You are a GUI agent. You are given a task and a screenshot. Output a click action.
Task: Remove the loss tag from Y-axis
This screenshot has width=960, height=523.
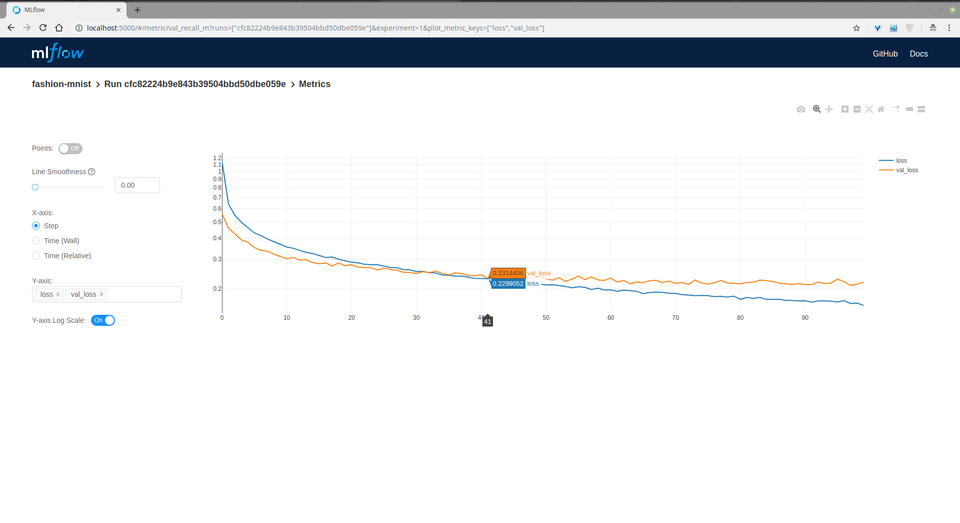(x=58, y=295)
